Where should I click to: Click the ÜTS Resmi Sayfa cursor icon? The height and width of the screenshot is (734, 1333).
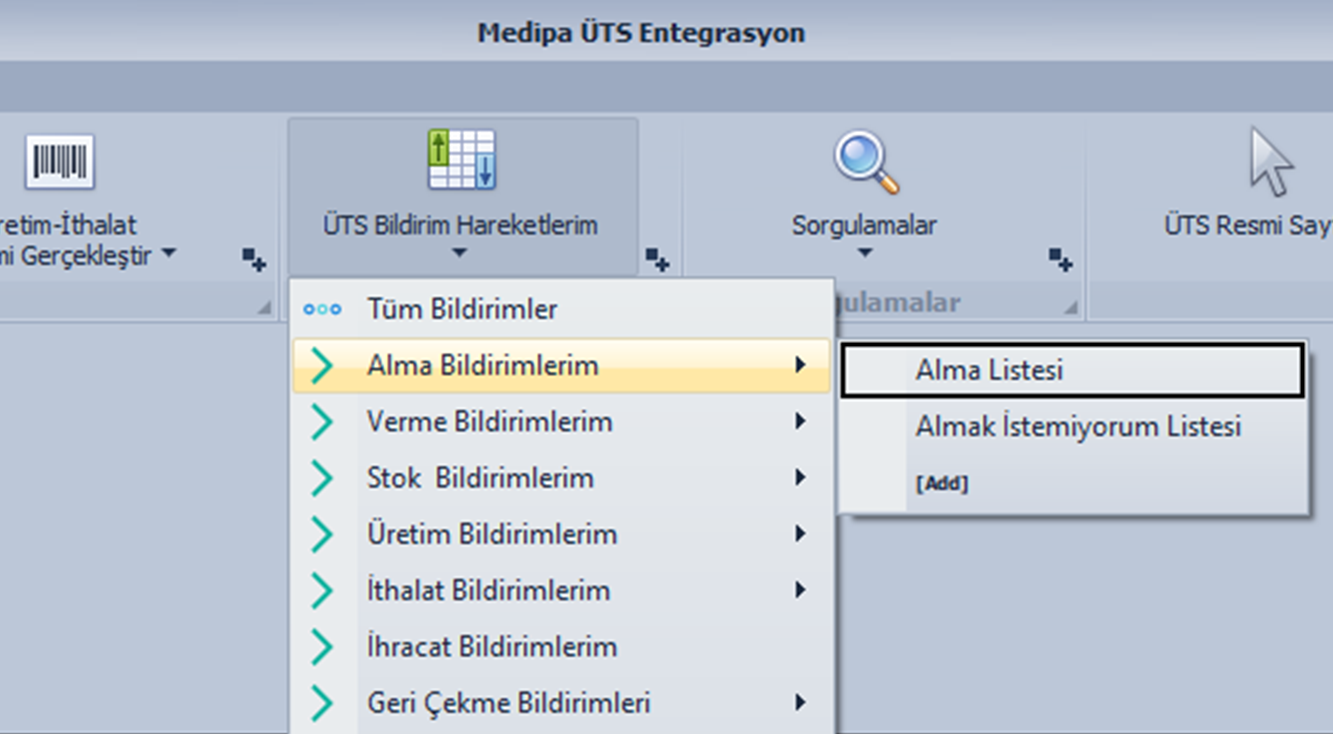[1269, 163]
